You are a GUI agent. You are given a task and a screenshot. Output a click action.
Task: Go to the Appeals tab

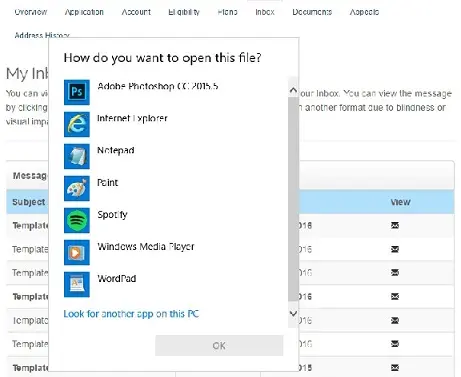click(364, 12)
